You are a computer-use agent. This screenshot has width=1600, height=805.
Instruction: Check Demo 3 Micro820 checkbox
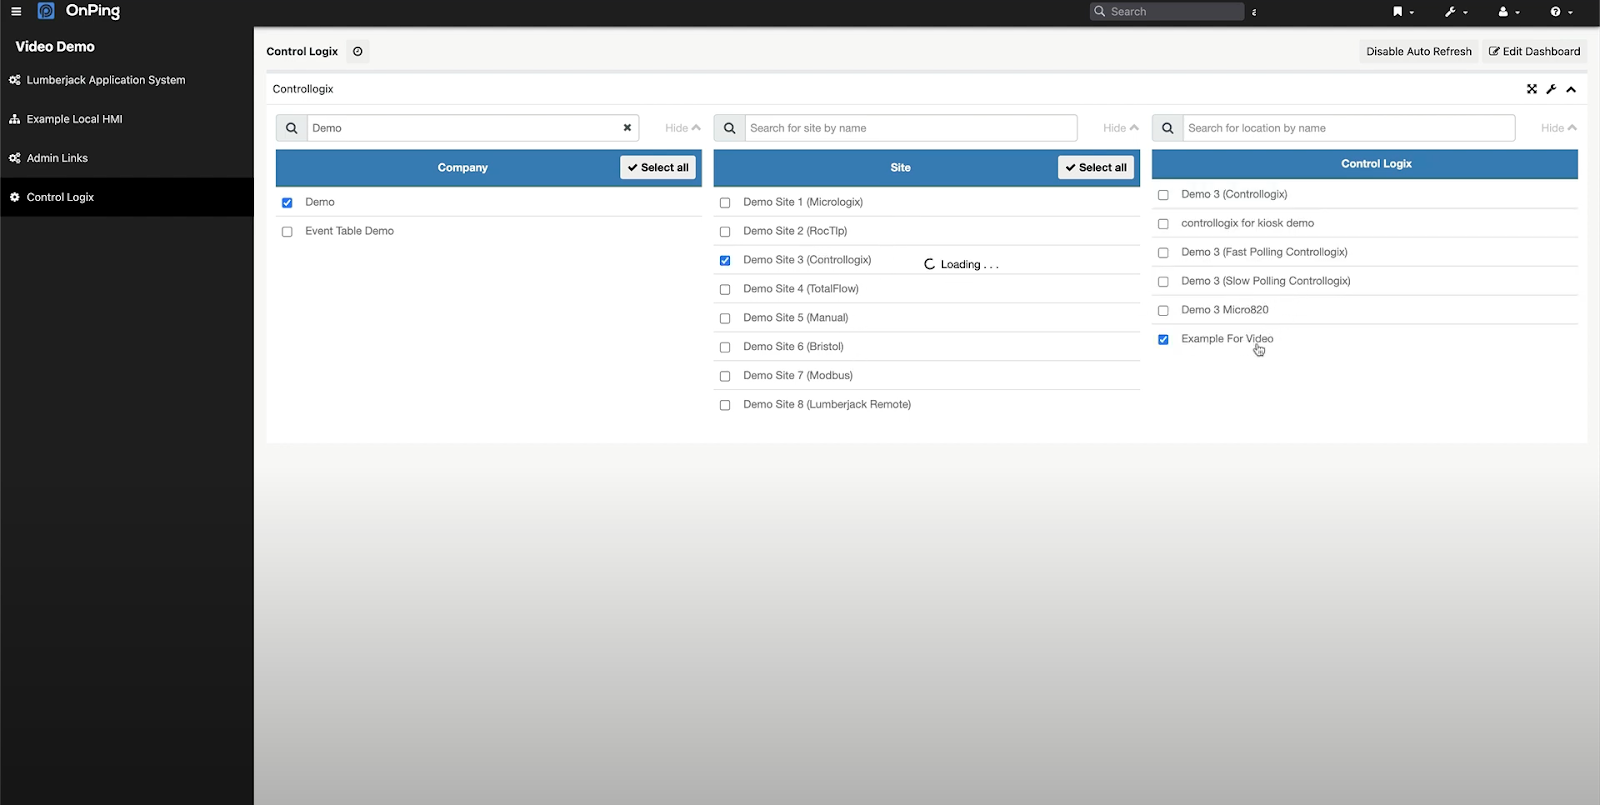click(1163, 311)
